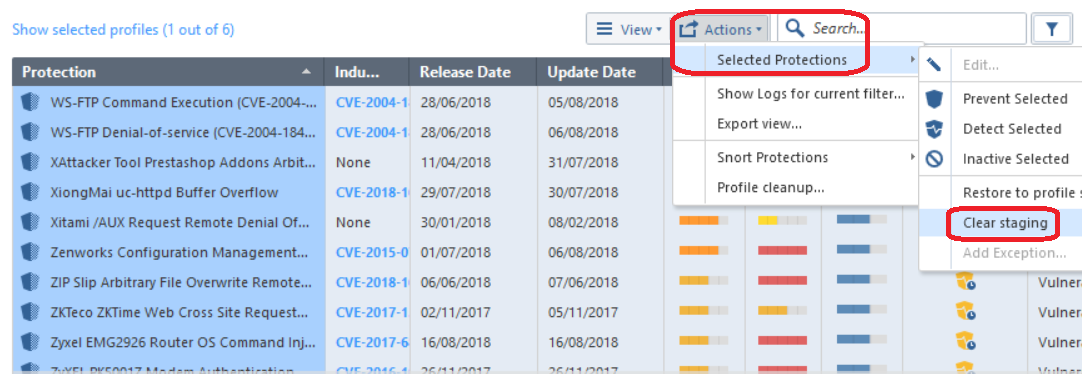1082x374 pixels.
Task: Click the Inactive circle-slash icon
Action: click(934, 159)
